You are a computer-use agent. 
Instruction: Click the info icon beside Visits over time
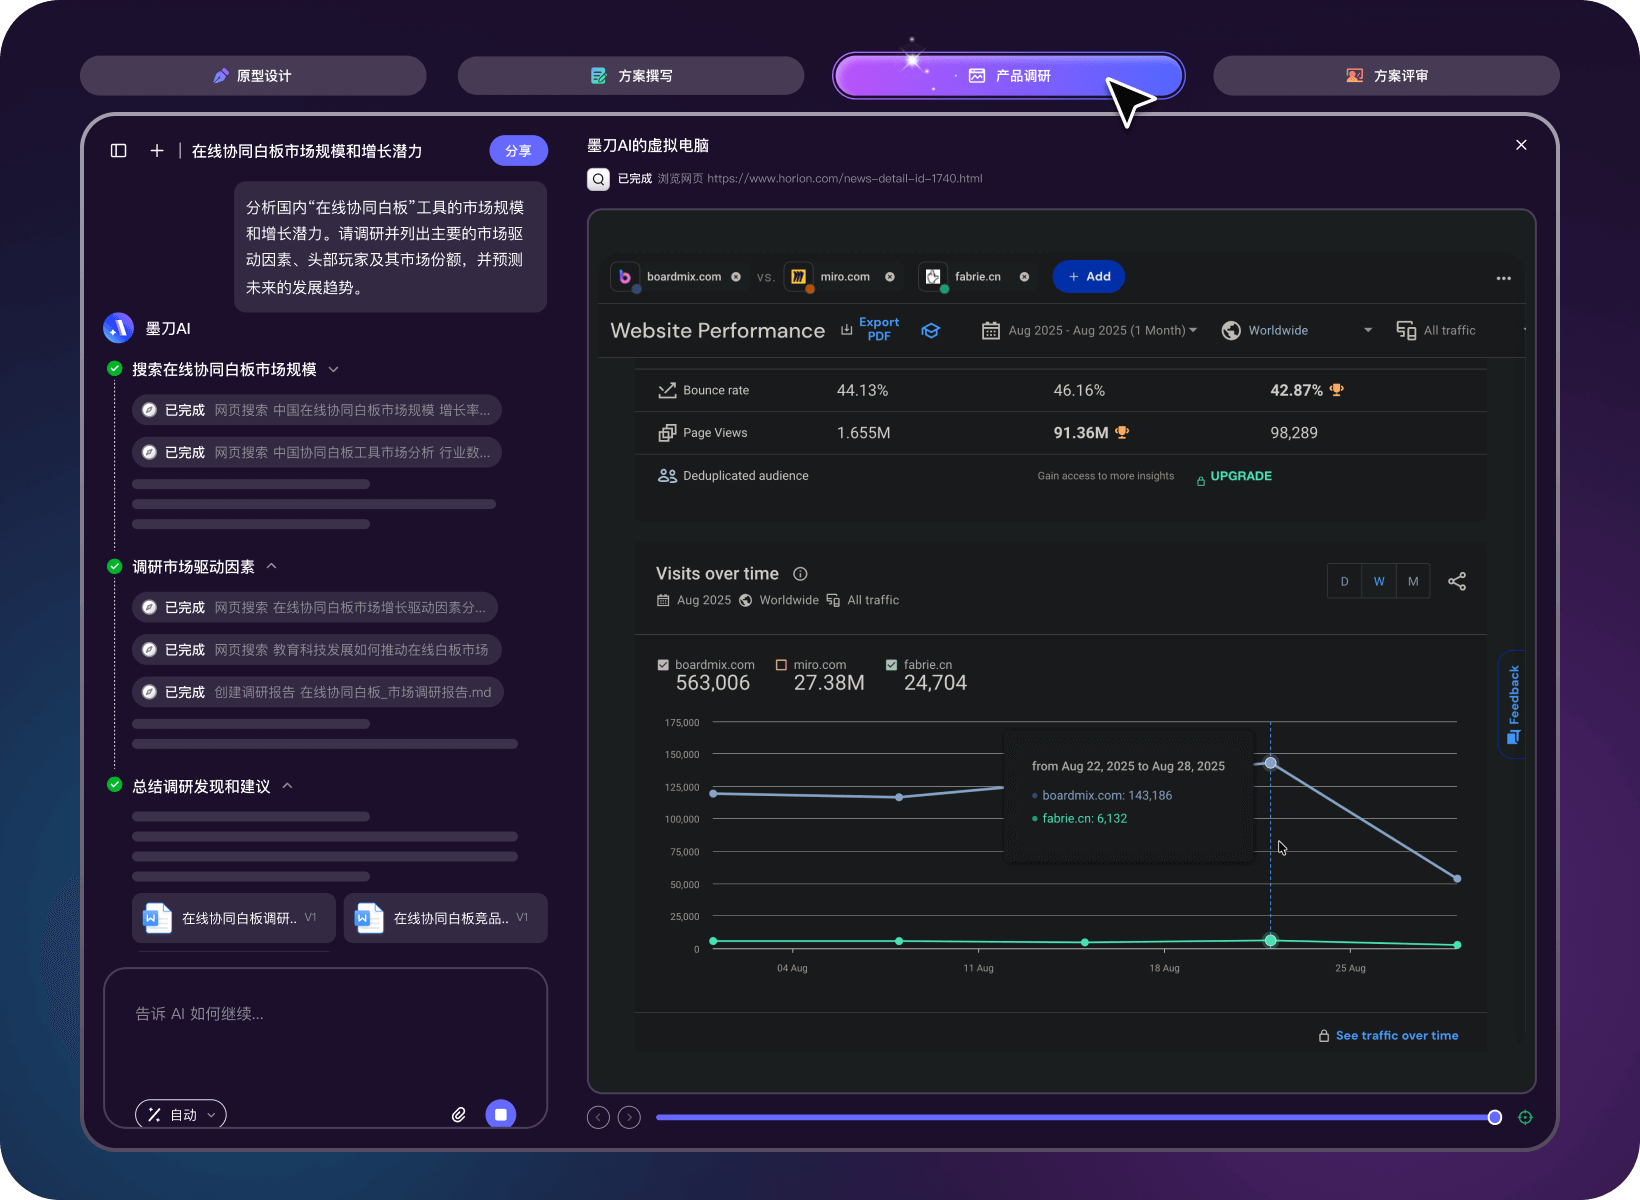(x=800, y=574)
